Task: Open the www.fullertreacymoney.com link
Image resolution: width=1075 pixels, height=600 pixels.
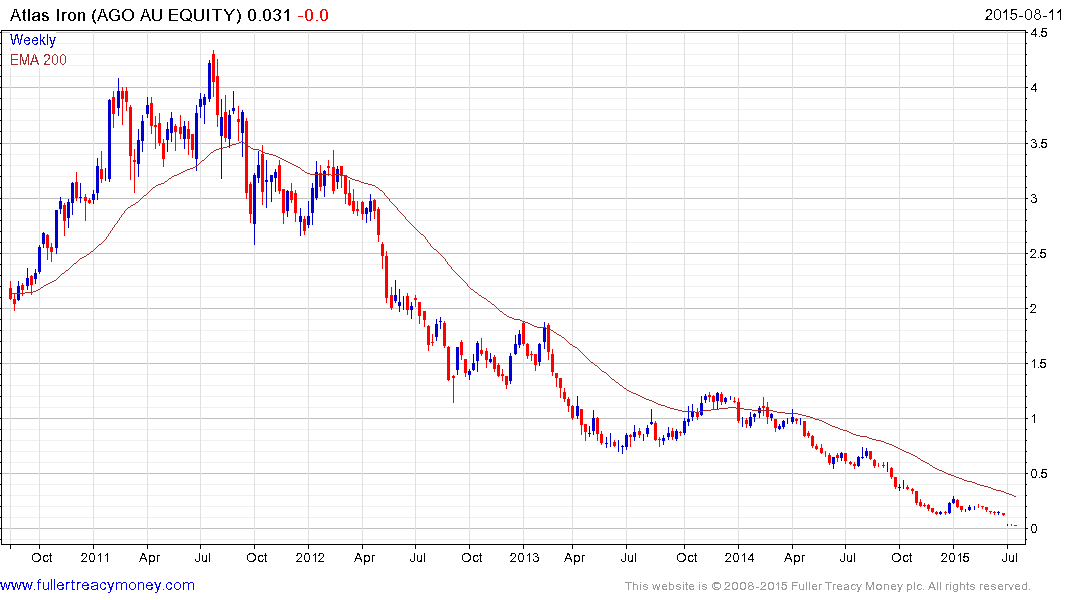Action: 97,585
